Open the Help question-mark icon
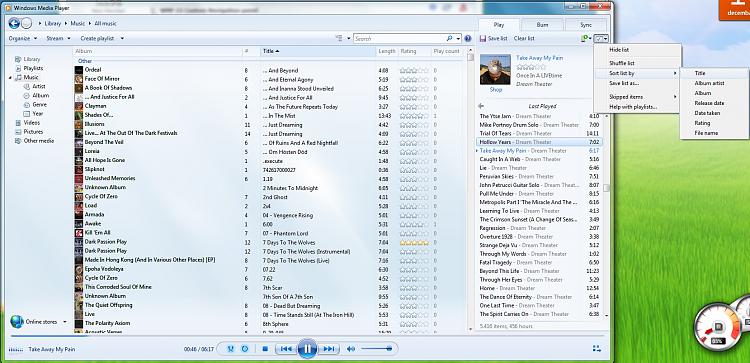 click(x=468, y=39)
